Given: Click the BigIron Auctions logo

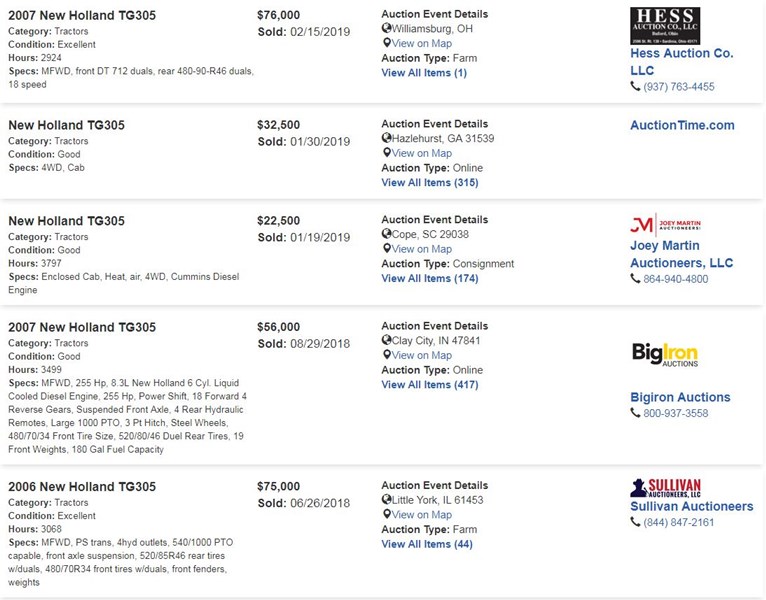Looking at the screenshot, I should tap(664, 354).
